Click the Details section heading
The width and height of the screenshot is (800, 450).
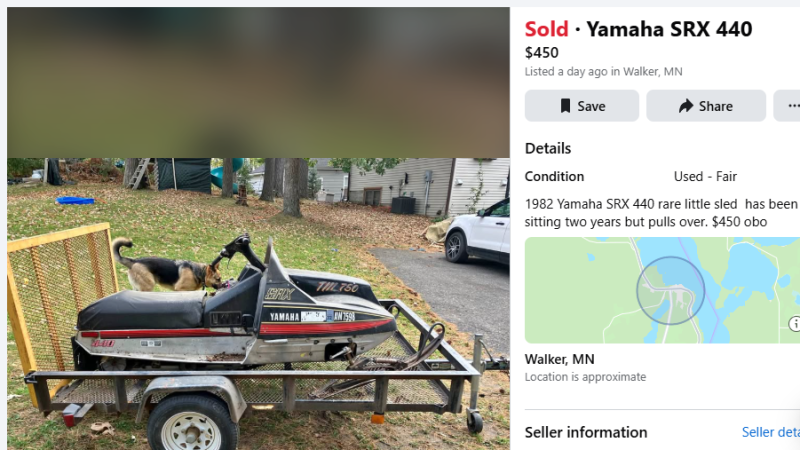tap(548, 148)
